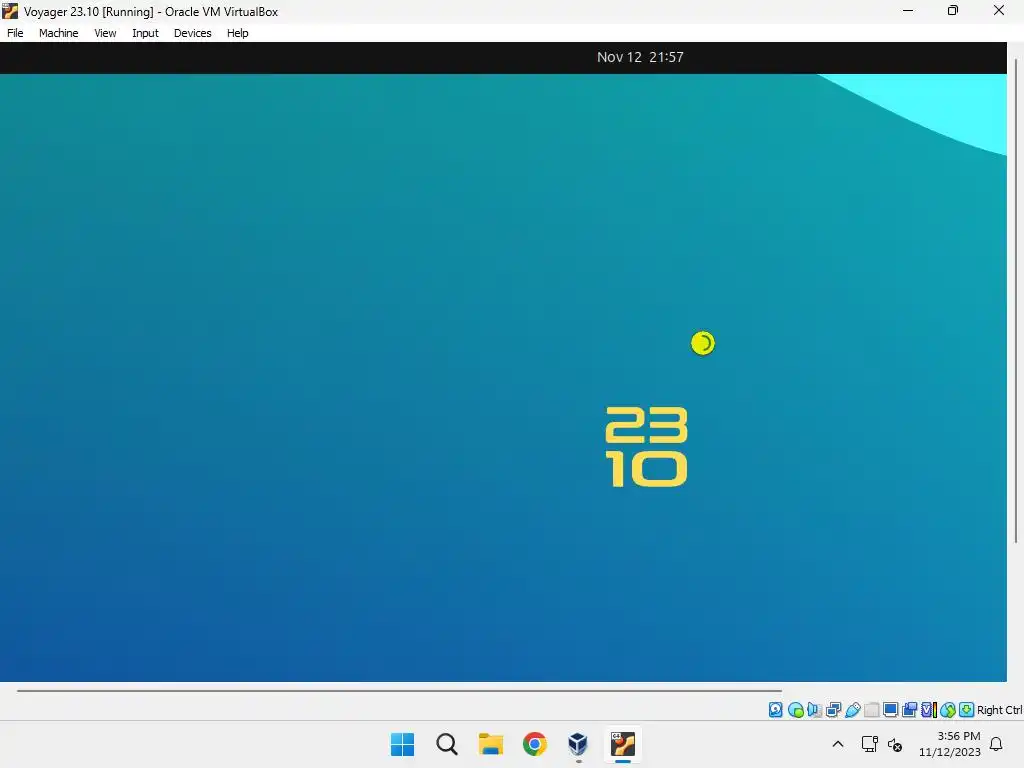Minimize the VirtualBox window

pos(908,10)
